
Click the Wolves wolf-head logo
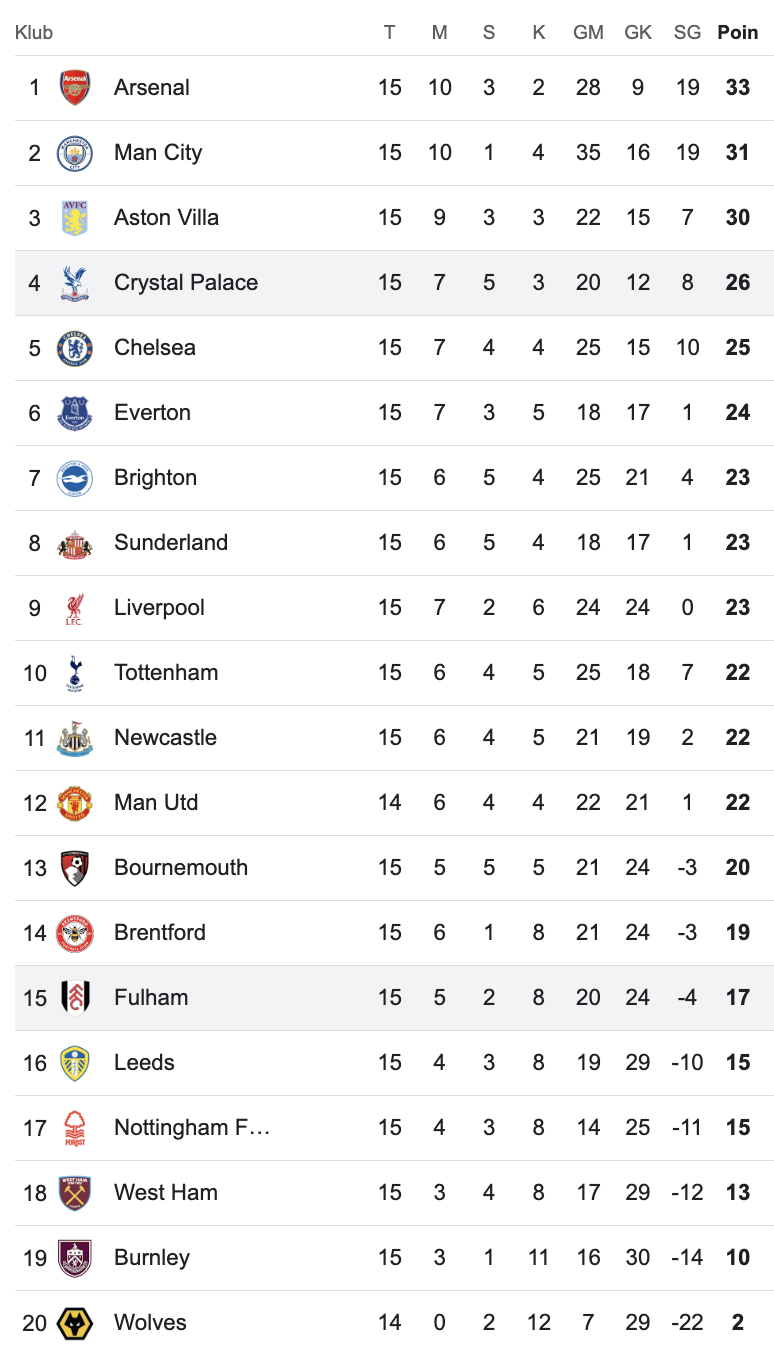click(x=75, y=1323)
